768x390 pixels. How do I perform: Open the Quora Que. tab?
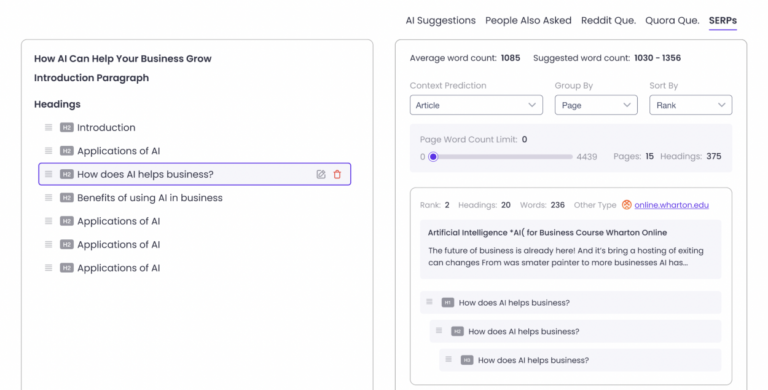click(672, 21)
